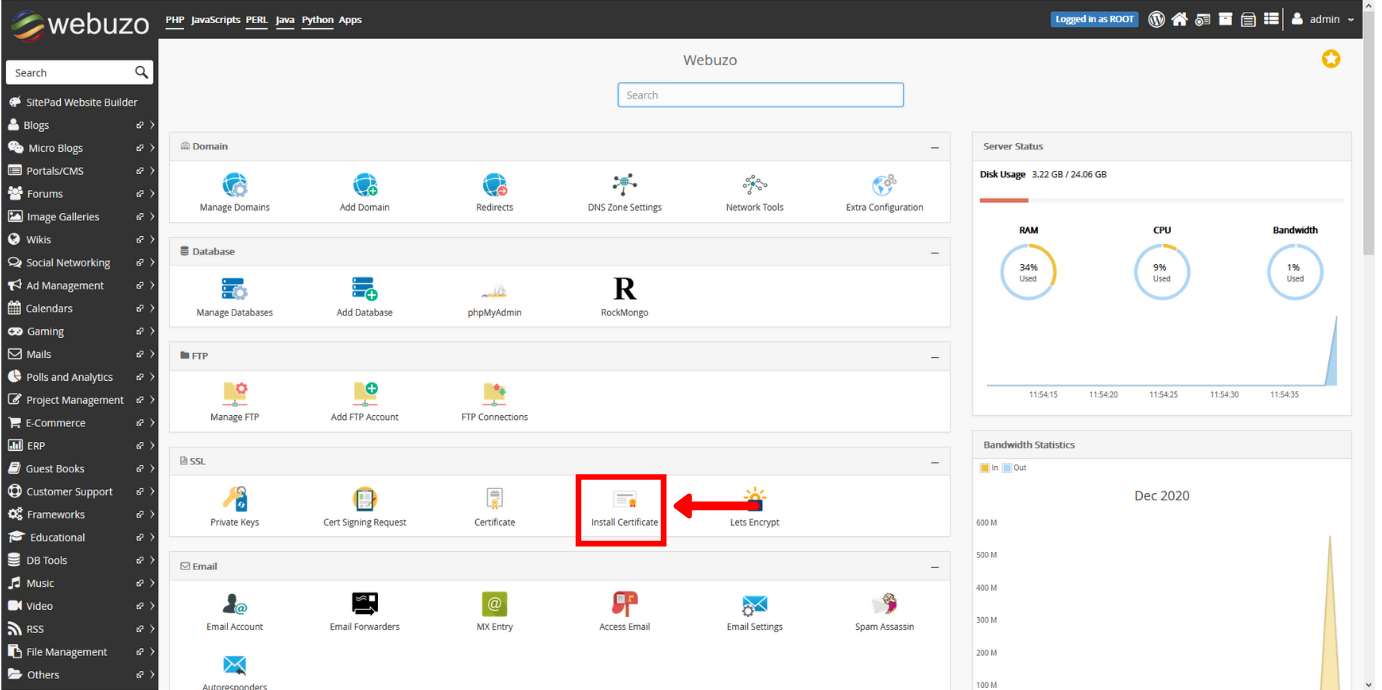Open the PHP menu item
Viewport: 1382px width, 690px height.
[x=175, y=19]
